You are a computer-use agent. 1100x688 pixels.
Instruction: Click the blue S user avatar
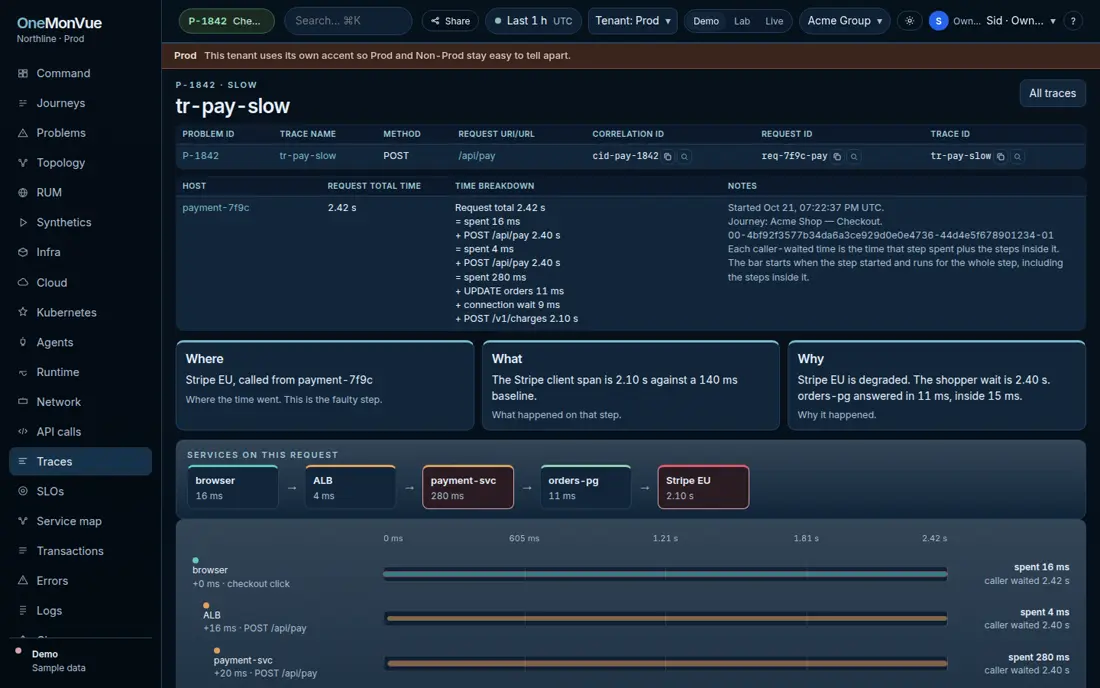[939, 21]
